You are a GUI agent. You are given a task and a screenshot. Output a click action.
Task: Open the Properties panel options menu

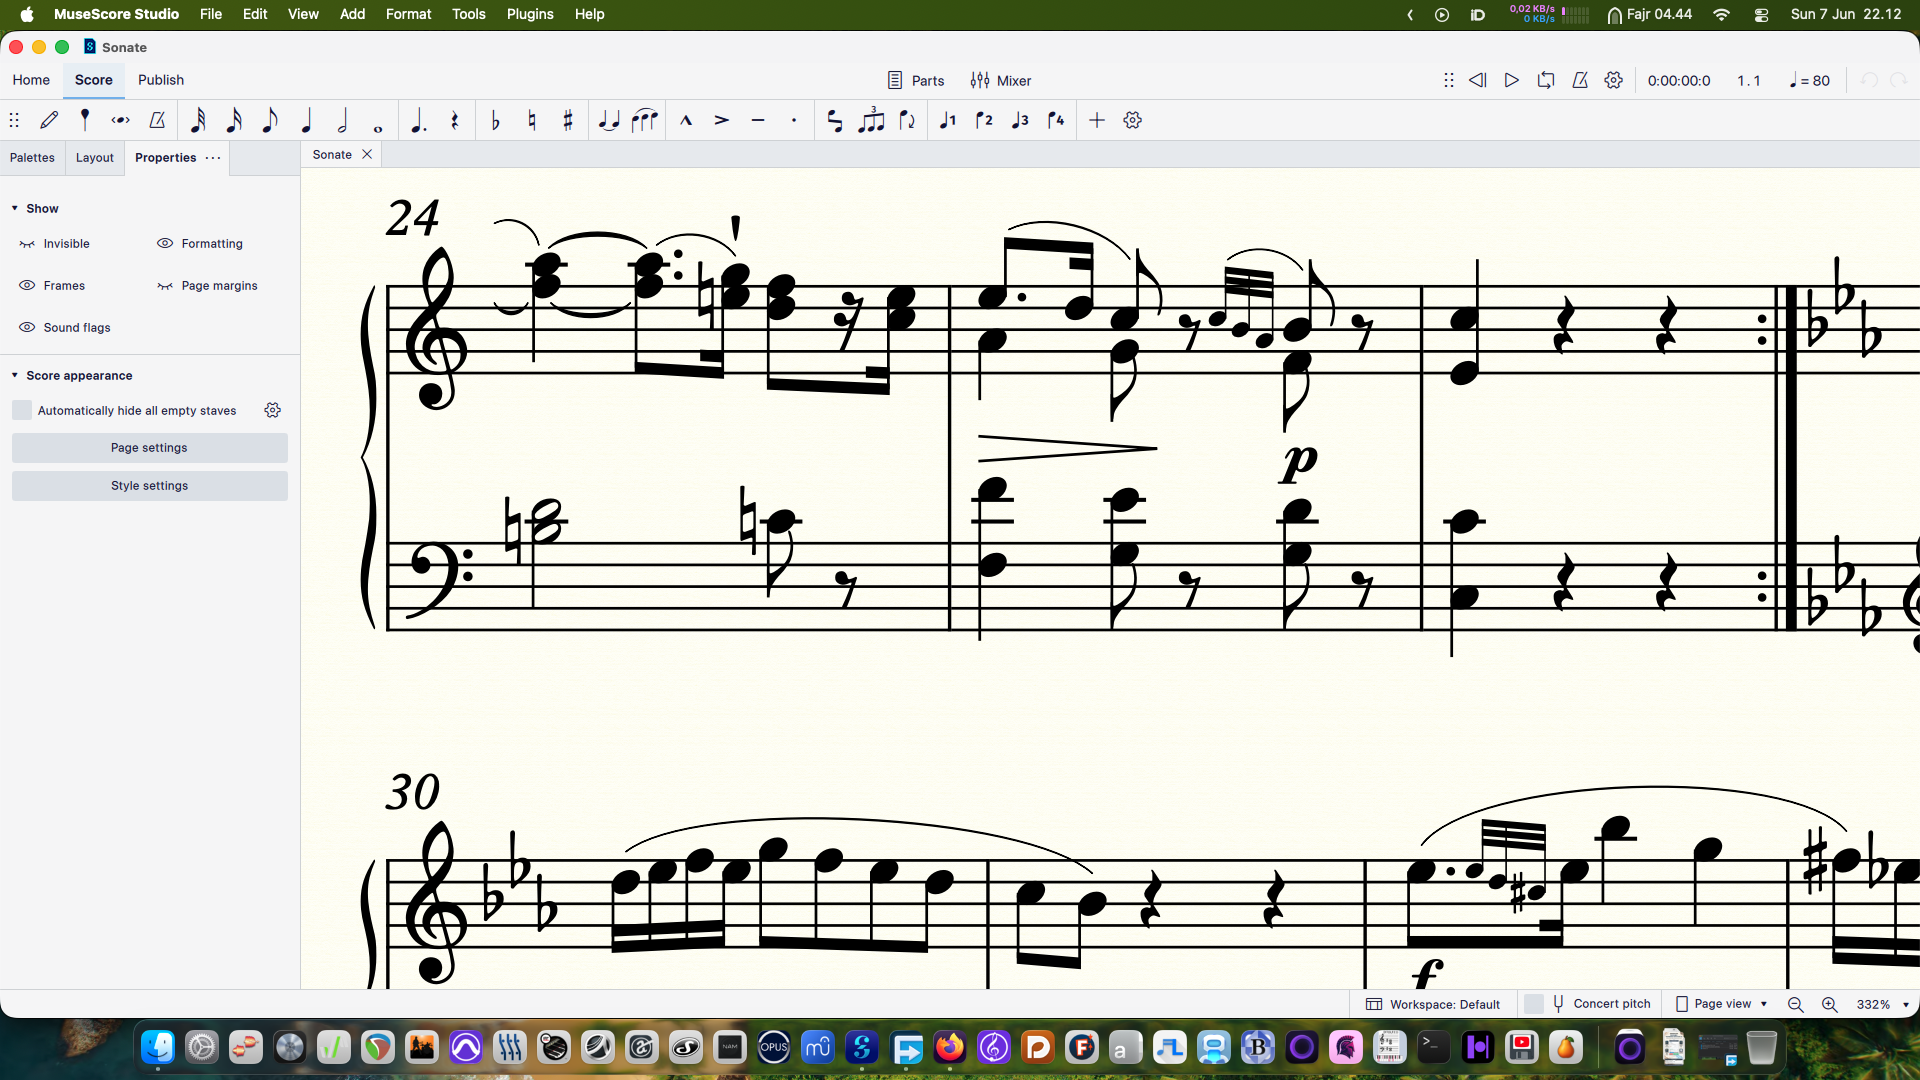point(213,158)
